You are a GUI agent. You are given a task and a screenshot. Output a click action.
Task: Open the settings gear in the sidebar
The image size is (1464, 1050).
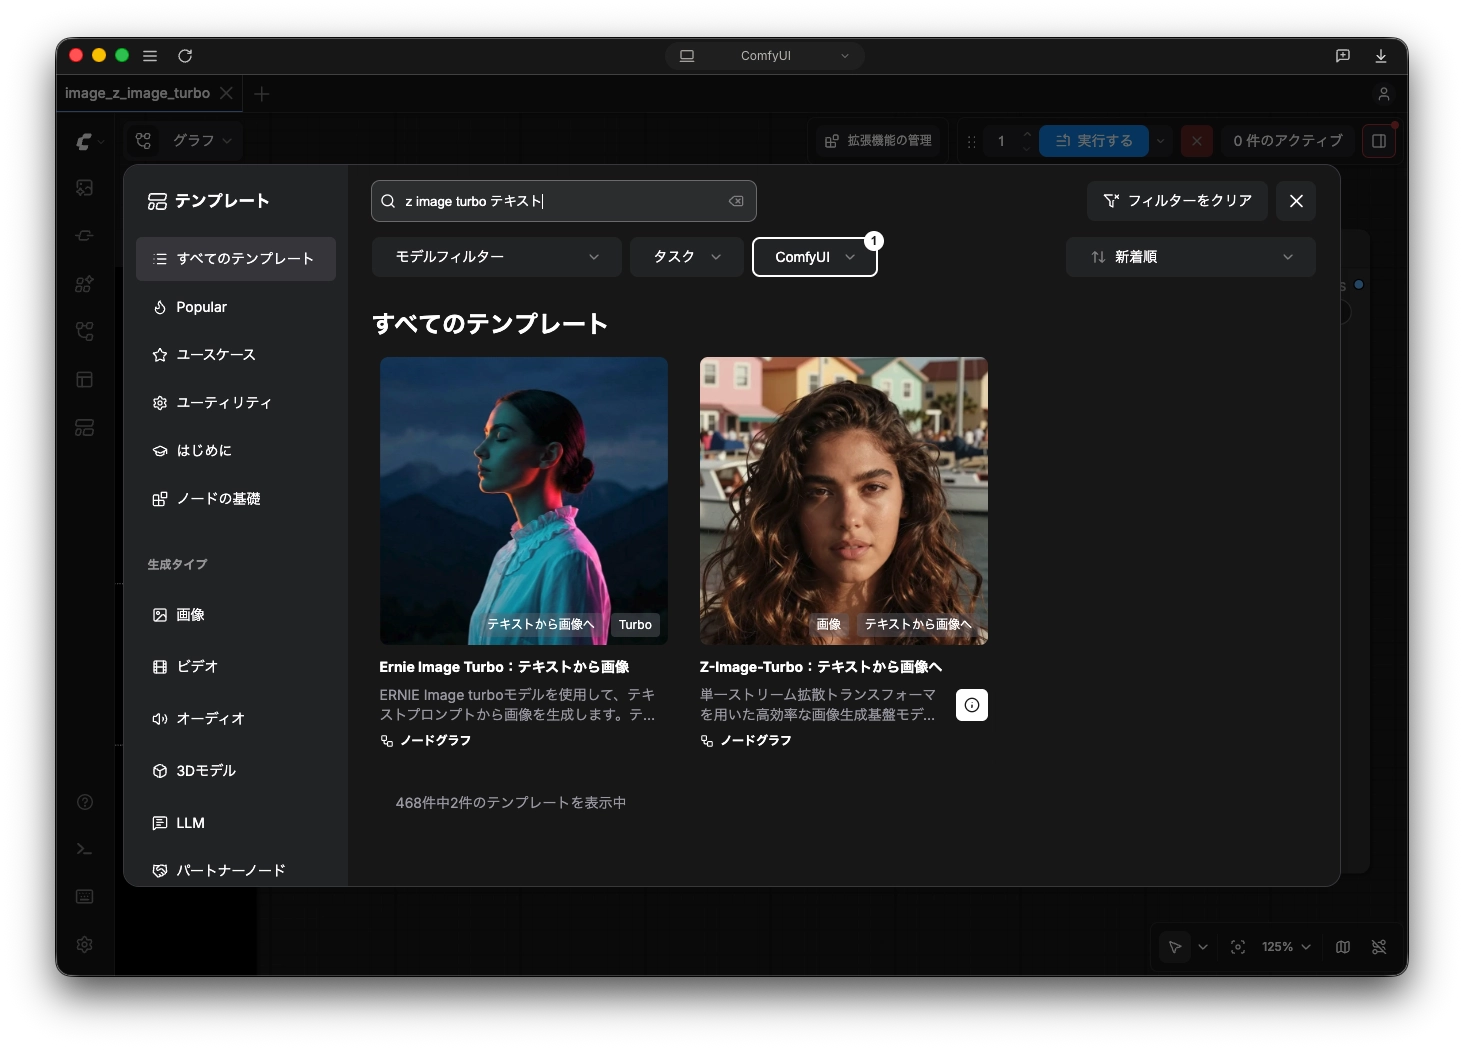[x=85, y=945]
